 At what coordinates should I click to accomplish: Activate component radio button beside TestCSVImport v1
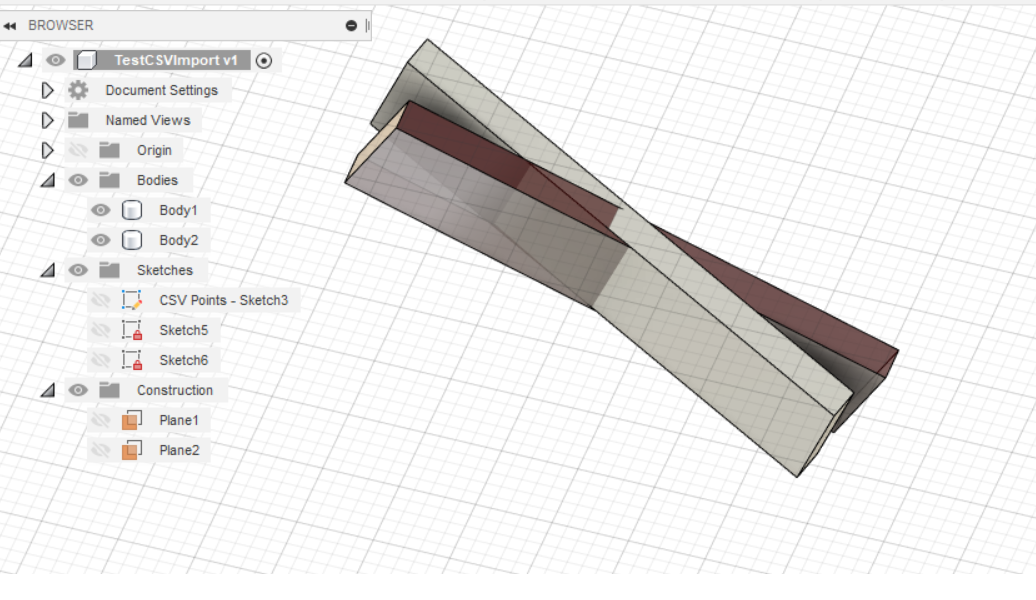coord(264,61)
